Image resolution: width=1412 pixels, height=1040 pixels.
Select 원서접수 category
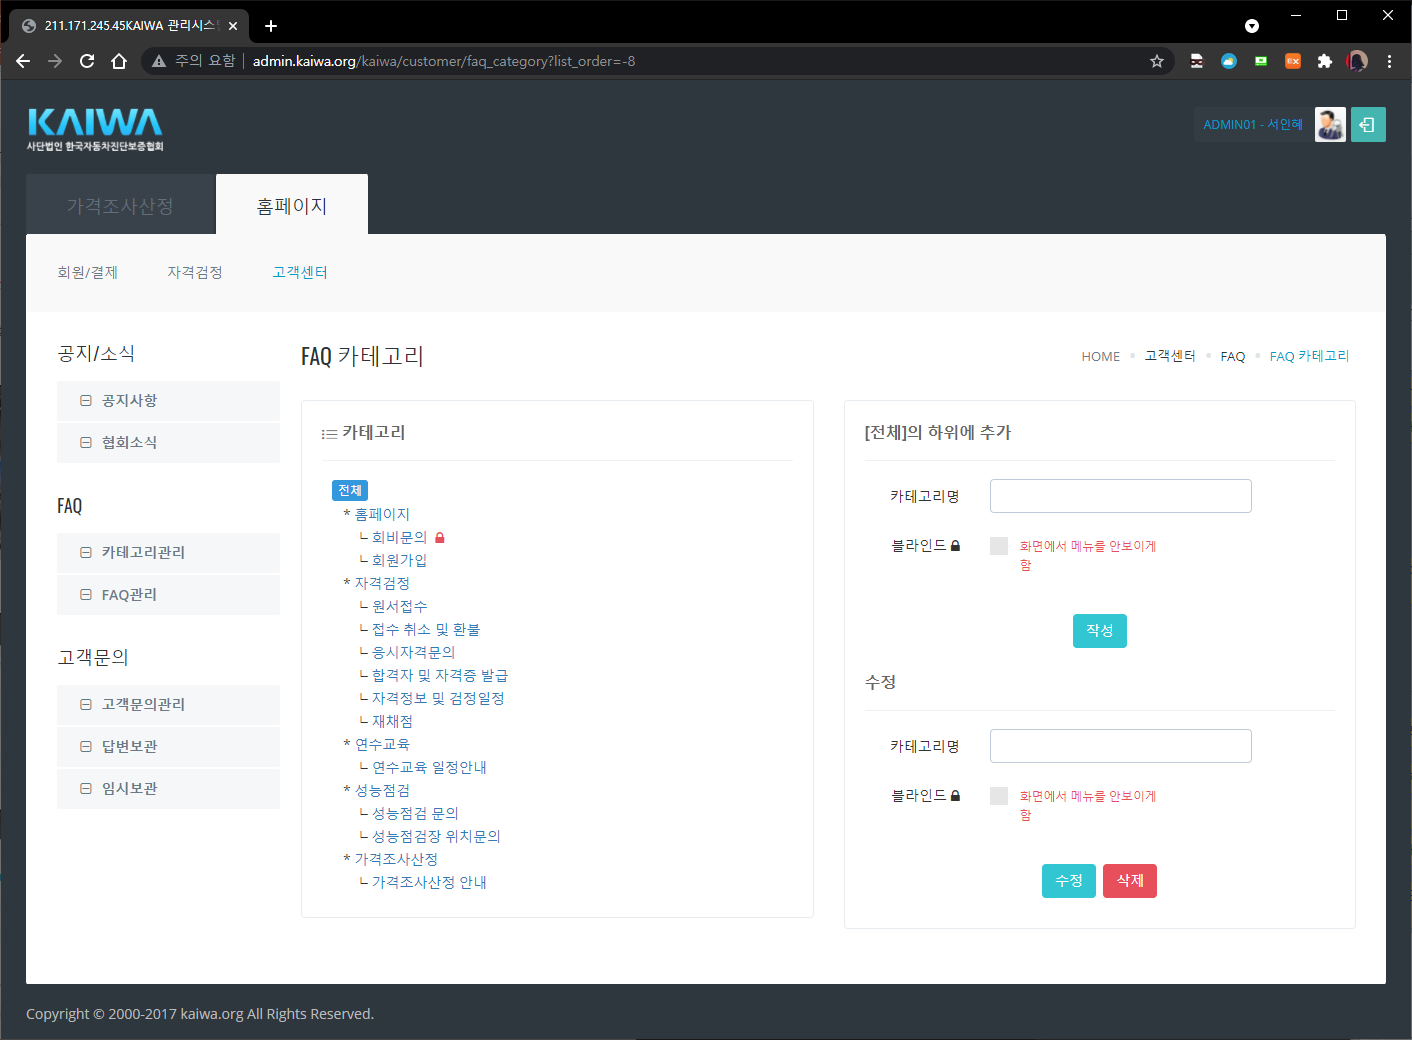point(399,606)
